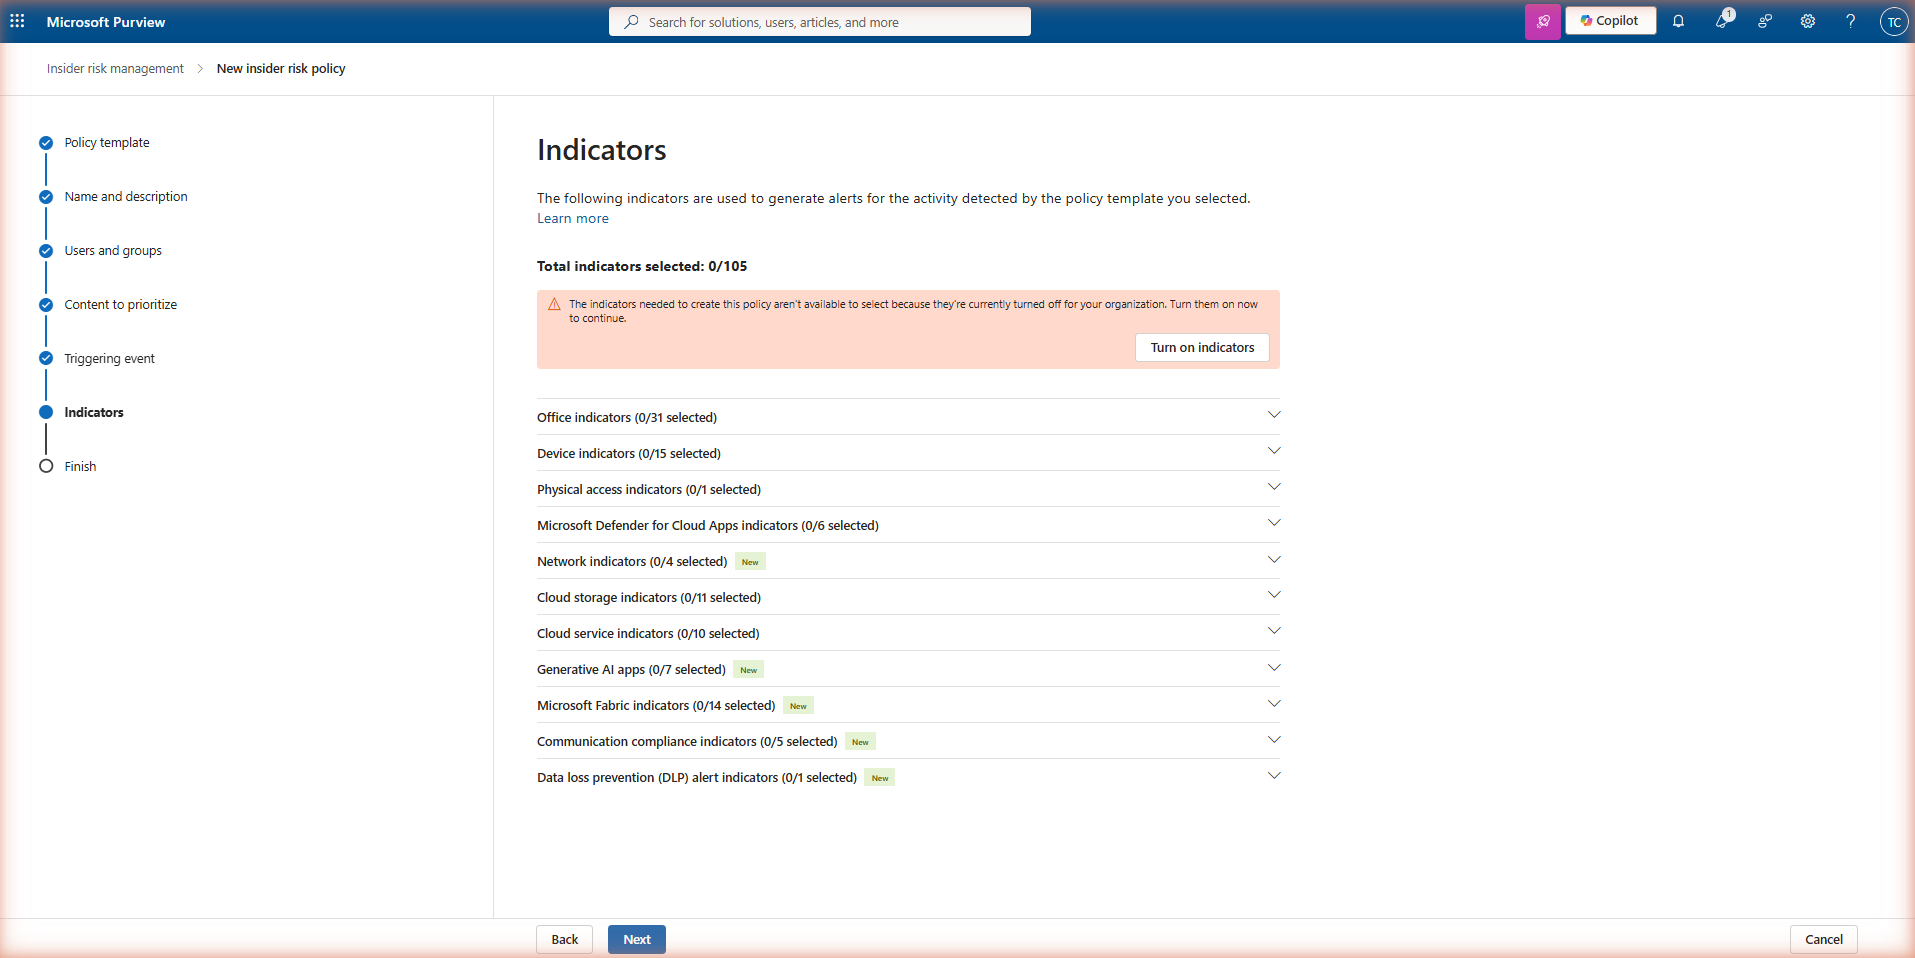Open the help menu

click(1851, 21)
